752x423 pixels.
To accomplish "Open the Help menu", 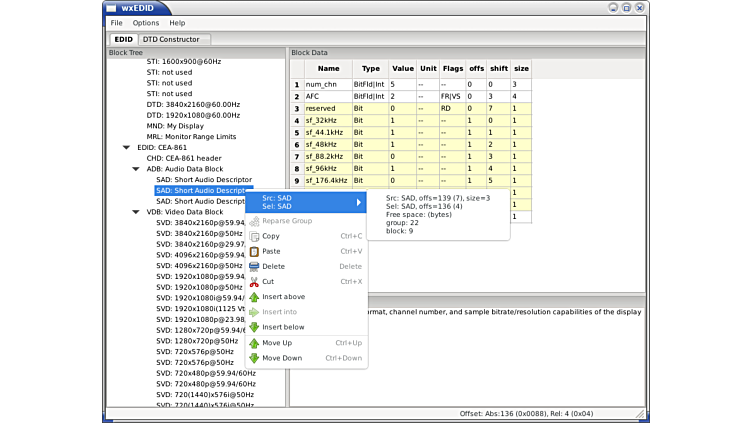I will pos(177,22).
